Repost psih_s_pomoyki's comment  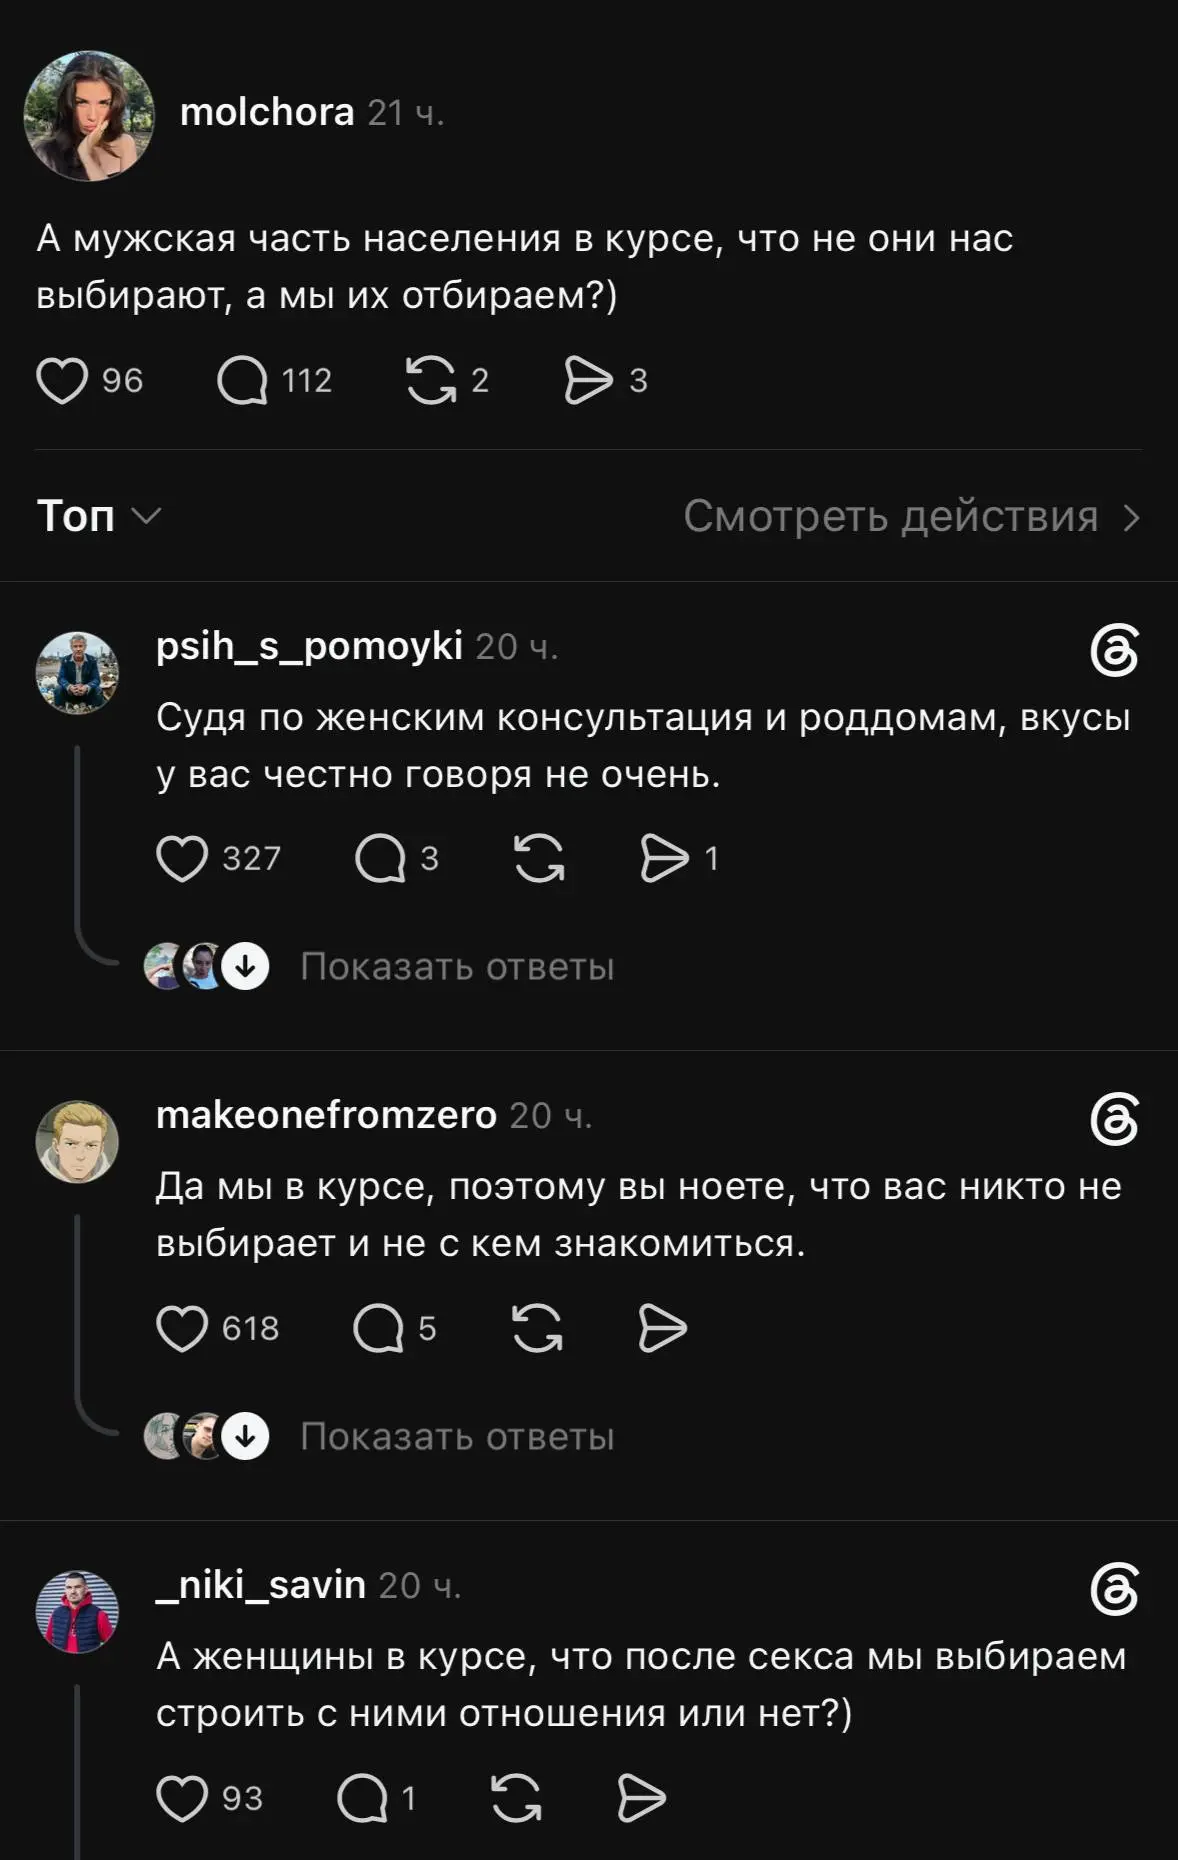(x=539, y=859)
